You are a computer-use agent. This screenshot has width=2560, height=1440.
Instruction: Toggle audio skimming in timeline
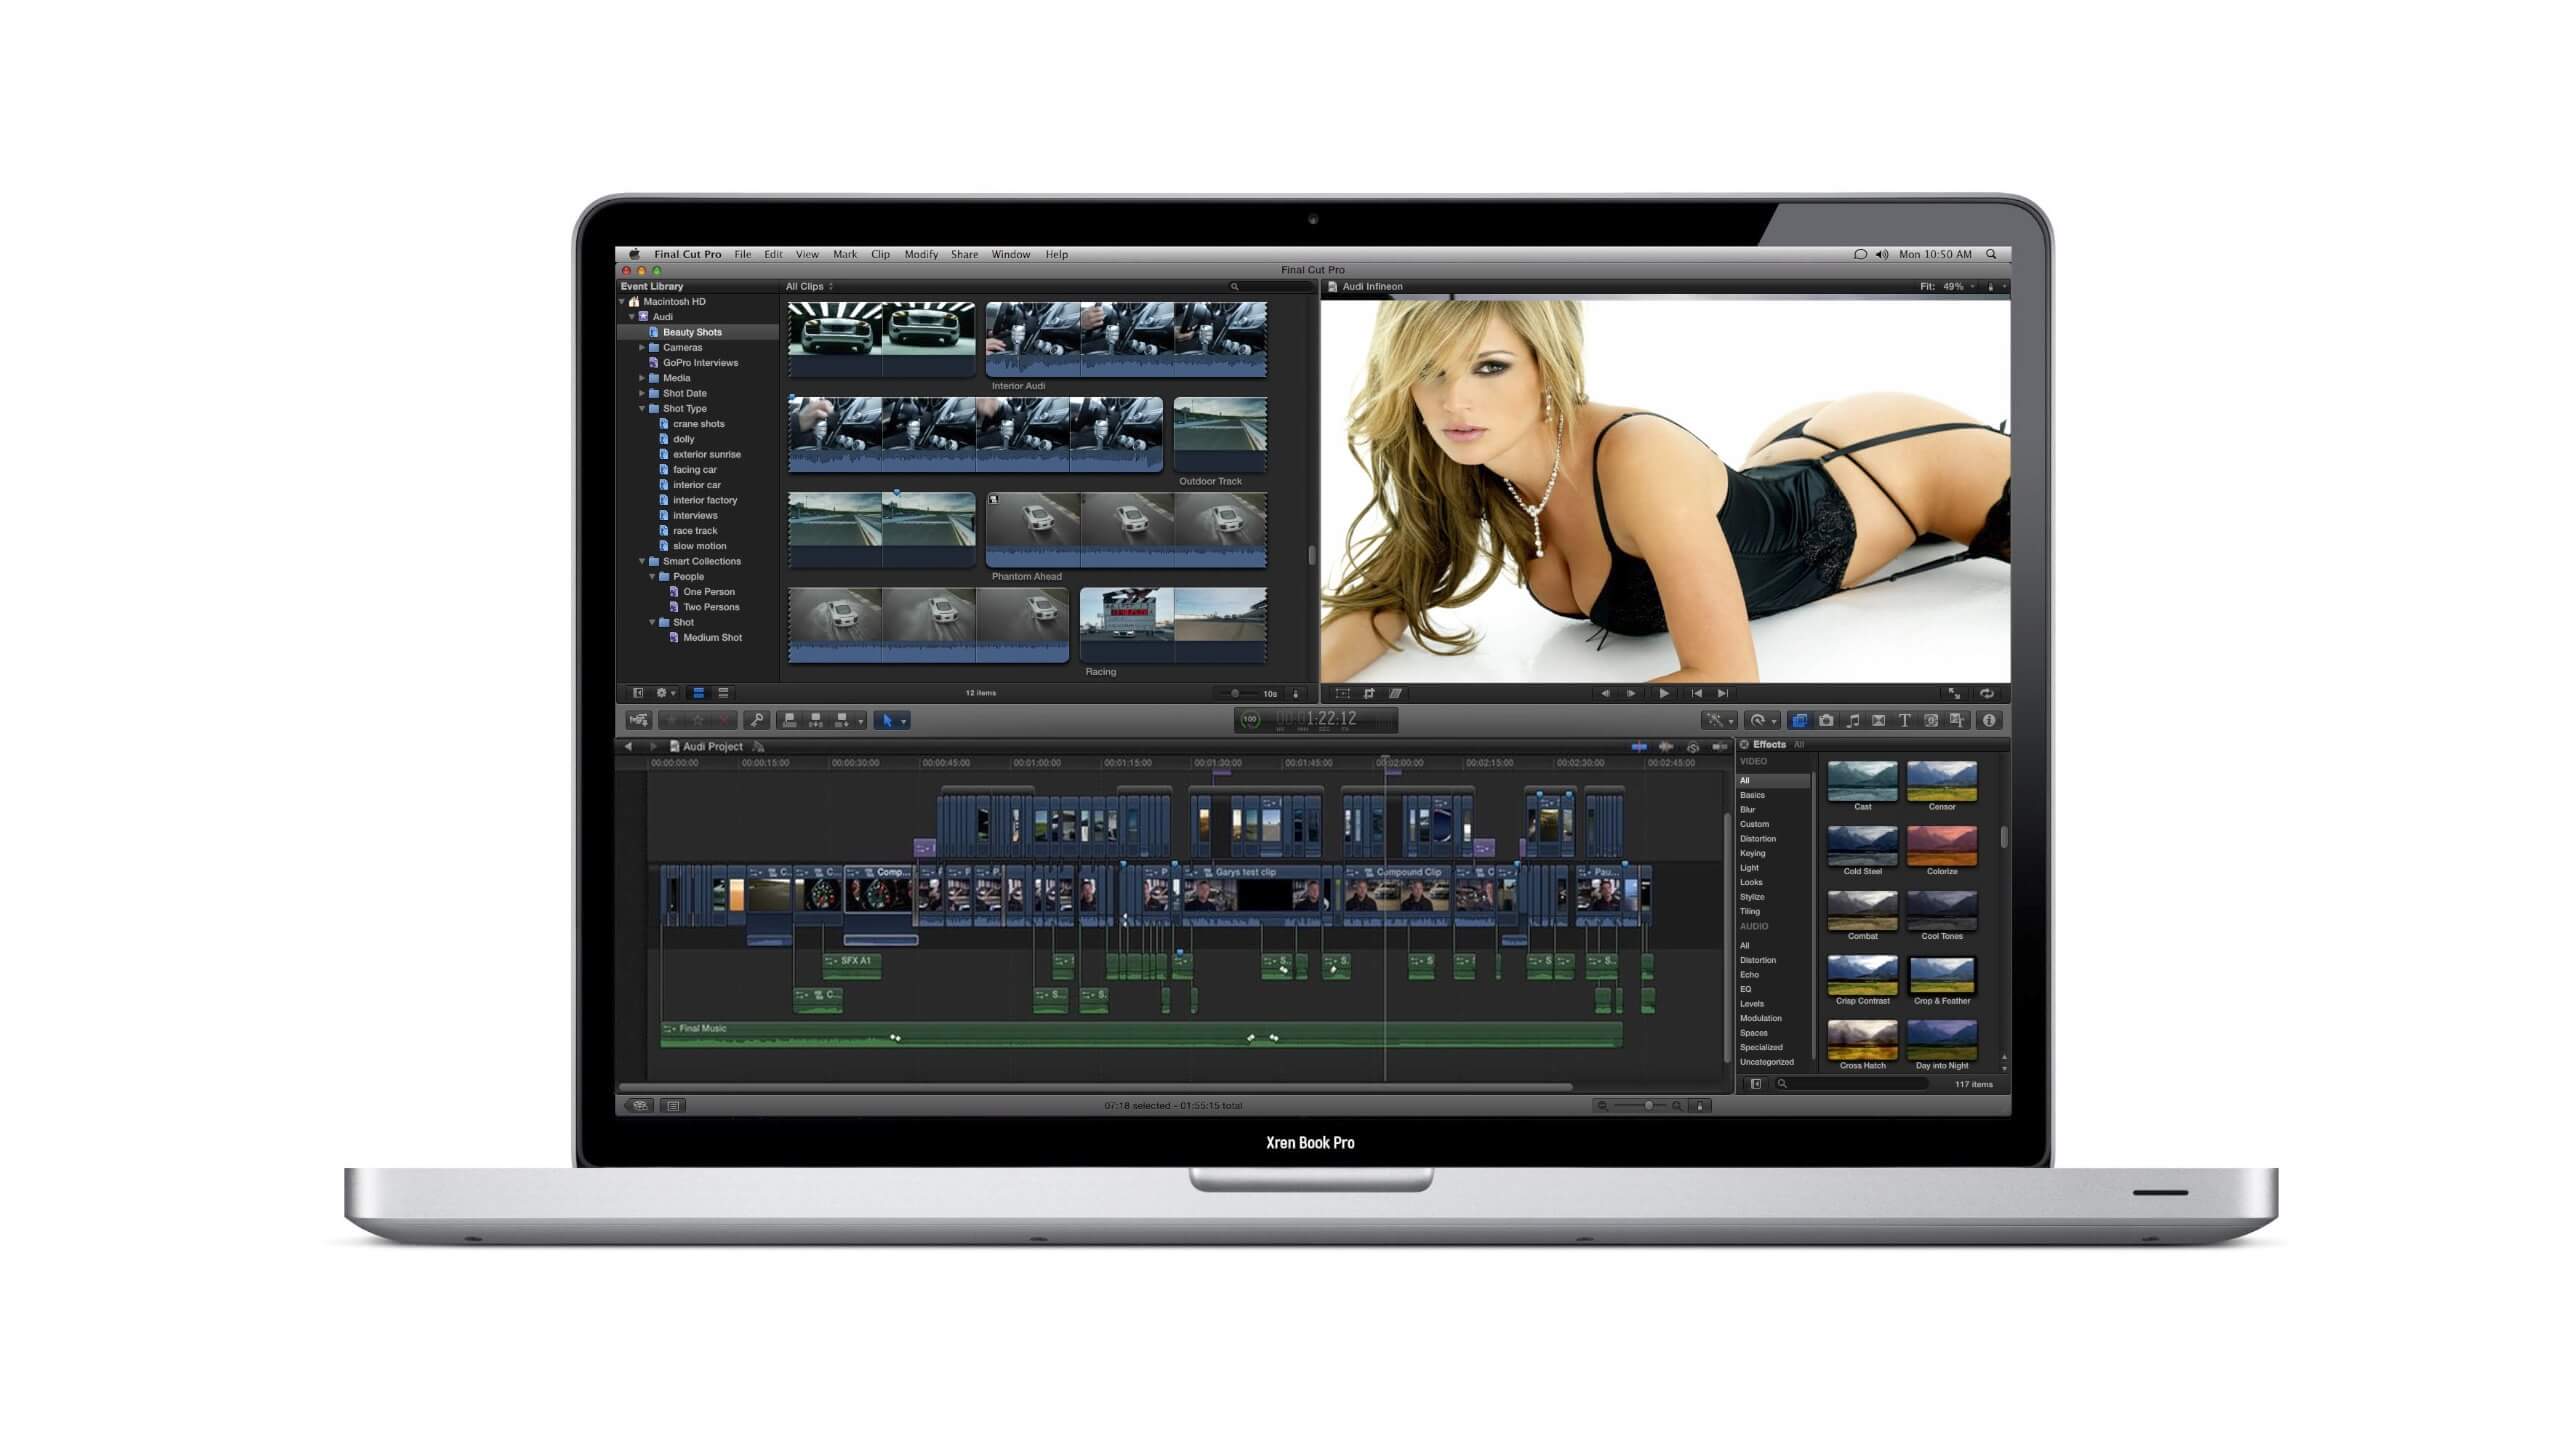[x=1666, y=747]
